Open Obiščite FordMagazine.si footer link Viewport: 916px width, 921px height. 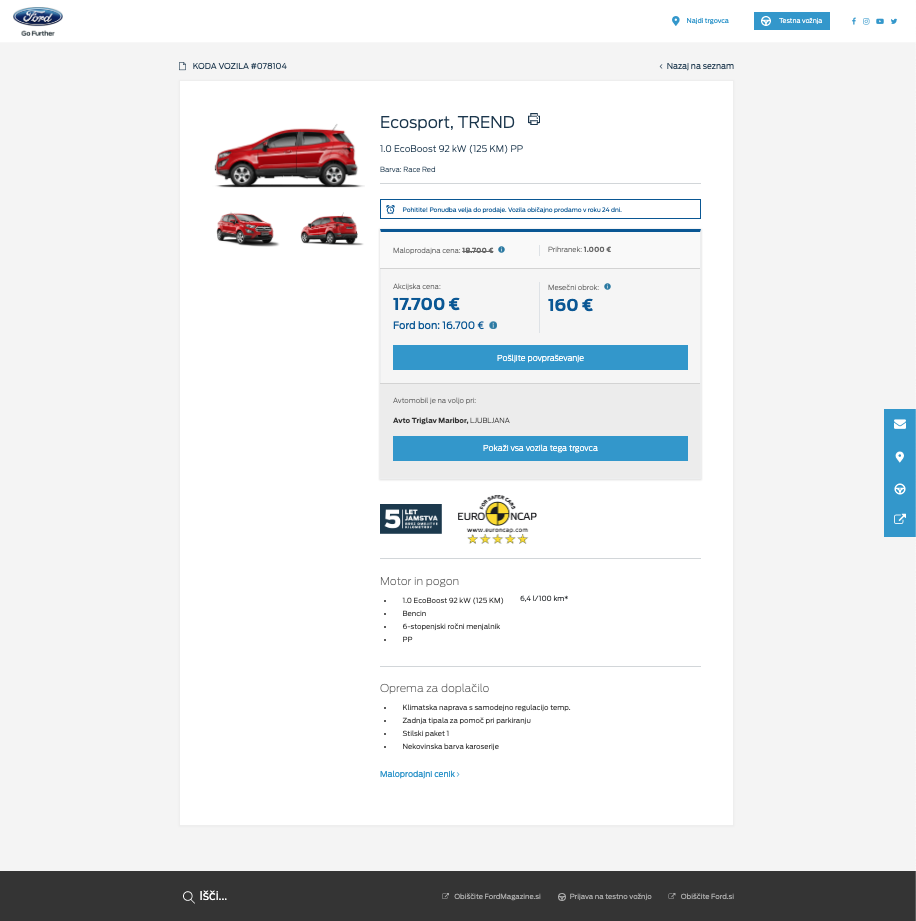491,897
